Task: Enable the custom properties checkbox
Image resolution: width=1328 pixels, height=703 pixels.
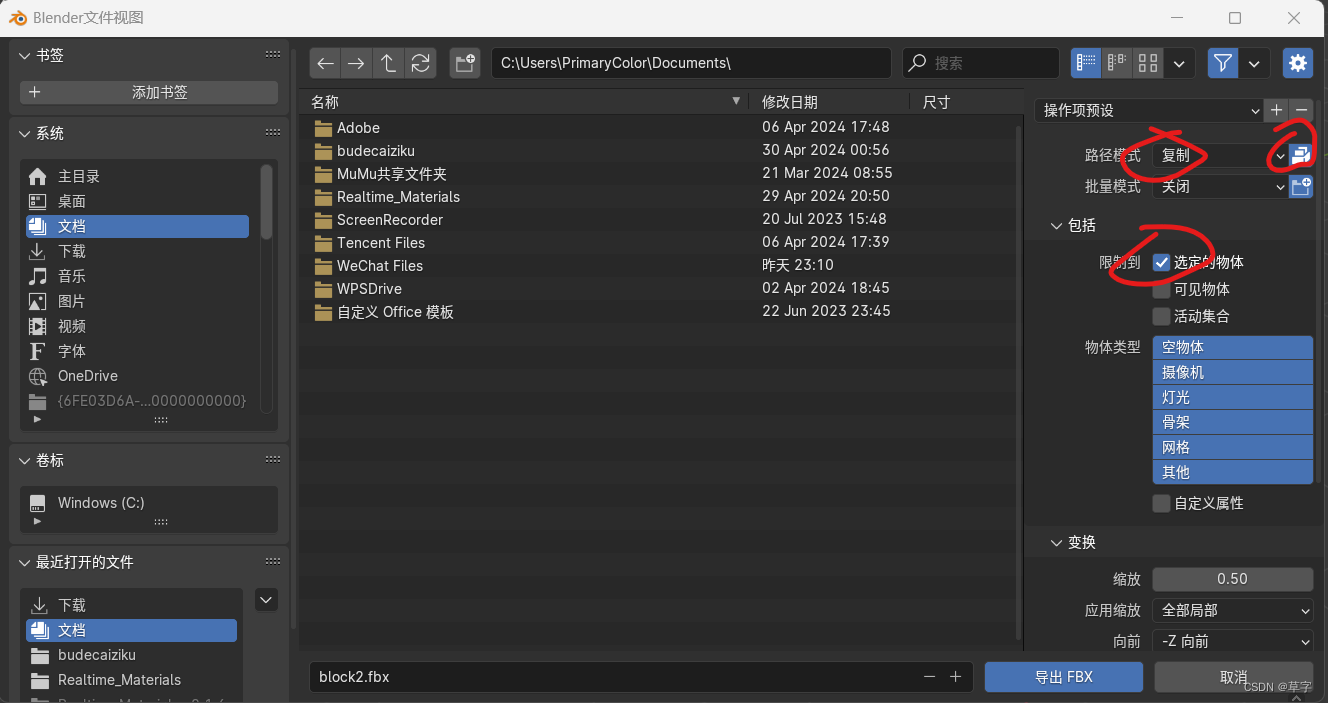Action: [x=1161, y=503]
